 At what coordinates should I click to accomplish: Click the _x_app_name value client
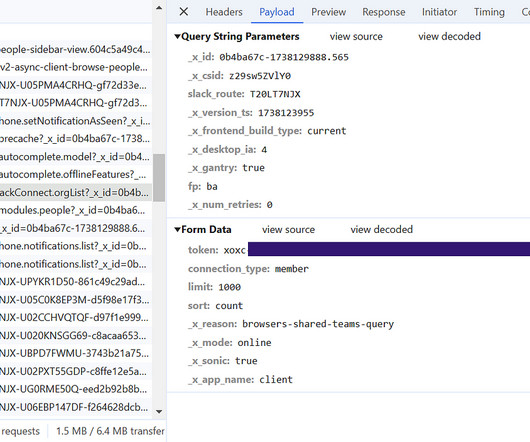(276, 379)
